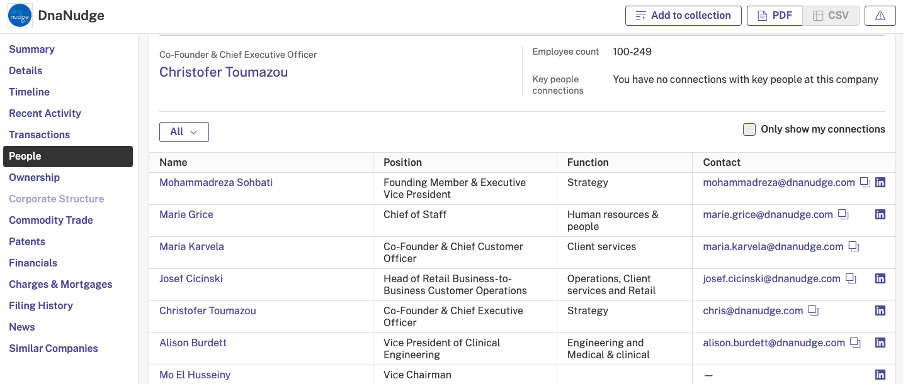Email alison.burdett@dnanudge.com link
Screen dimensions: 904x384
tap(774, 342)
